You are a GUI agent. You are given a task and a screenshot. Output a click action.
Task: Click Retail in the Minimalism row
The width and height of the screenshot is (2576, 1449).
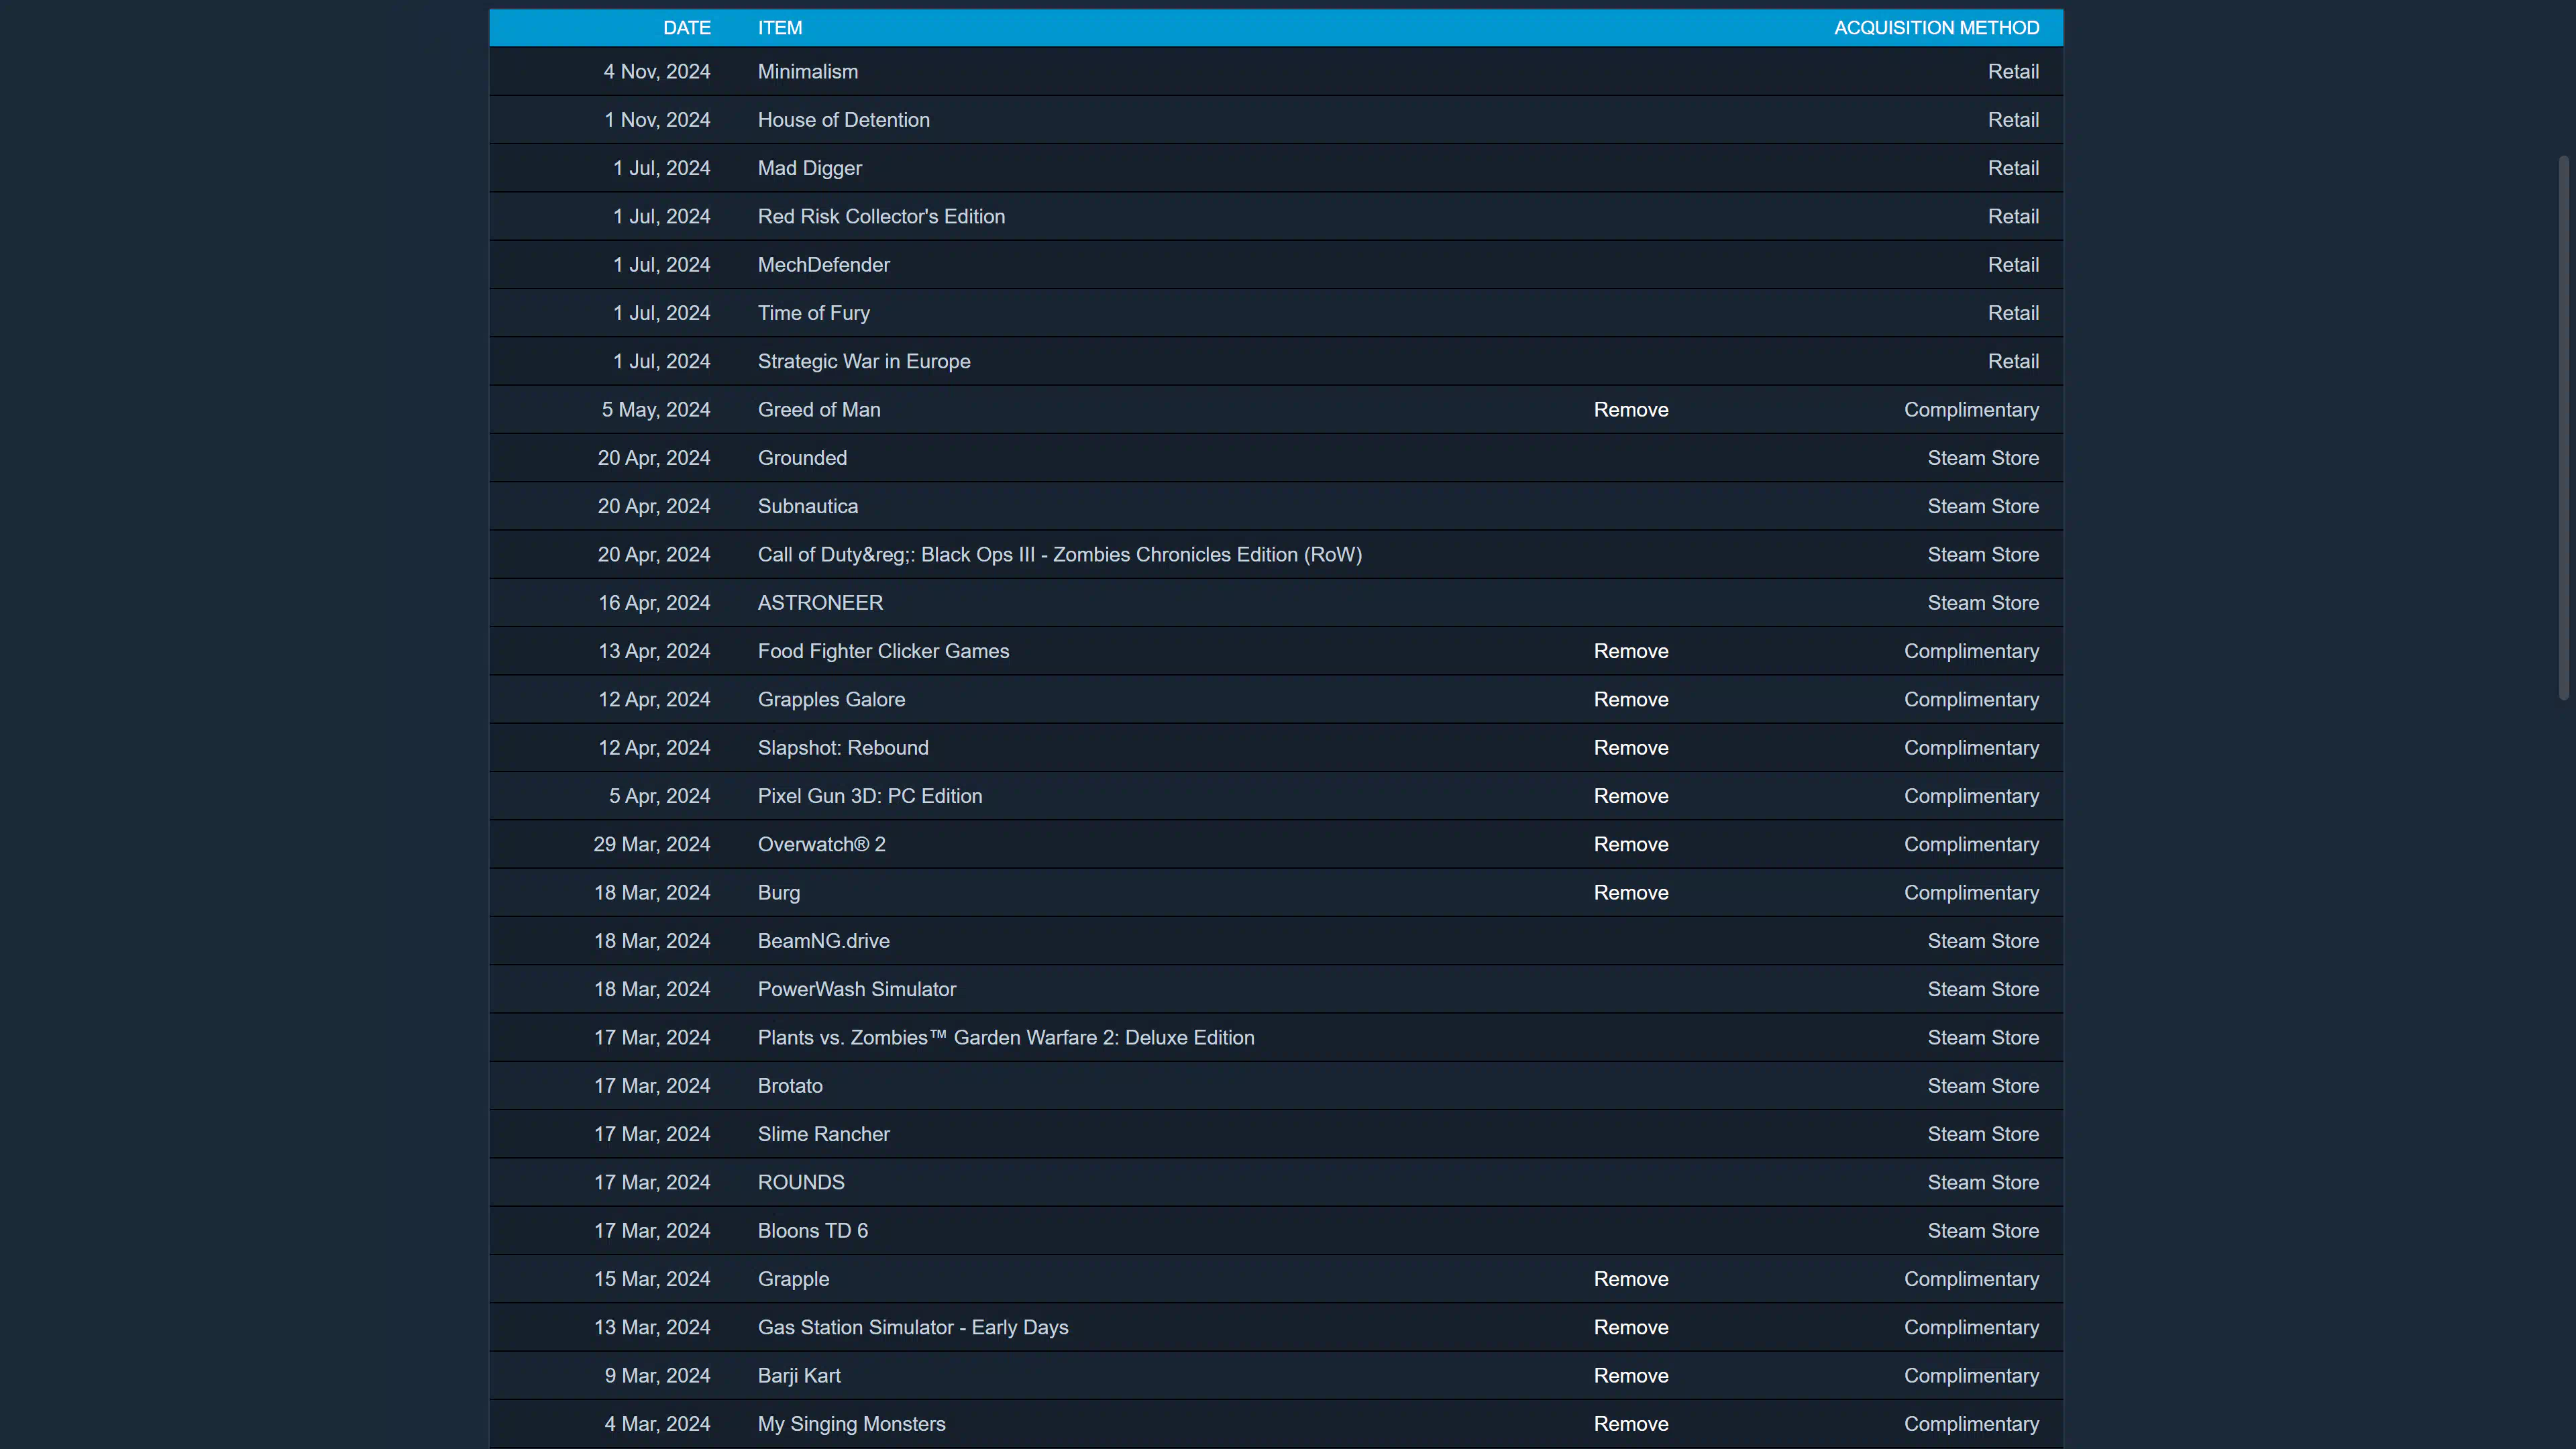pos(2013,72)
